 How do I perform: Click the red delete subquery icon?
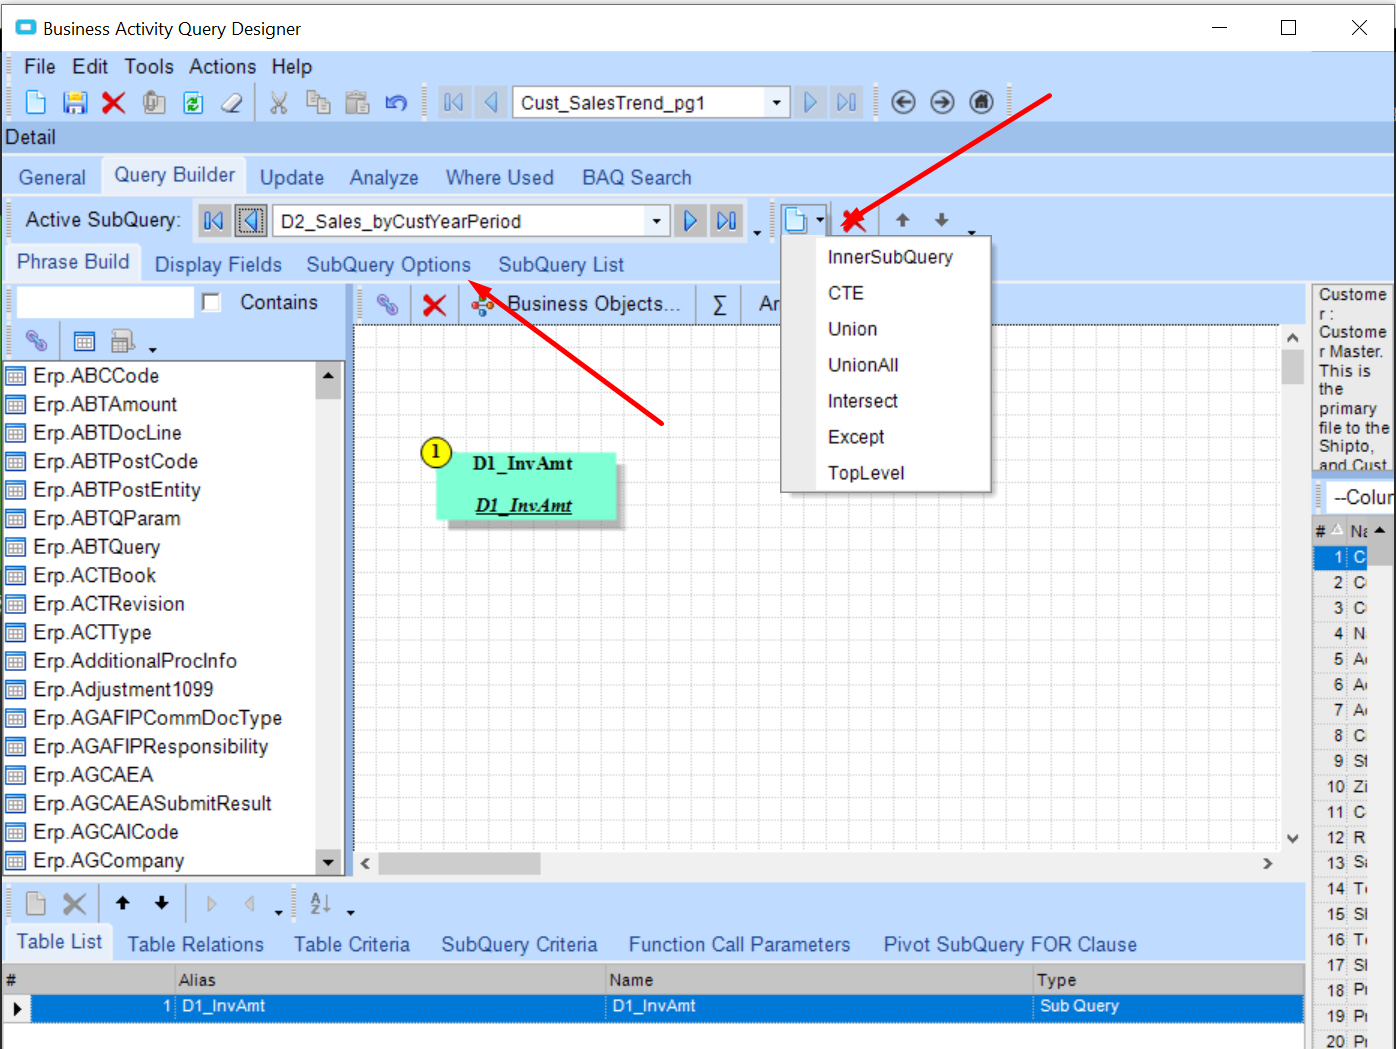tap(853, 220)
